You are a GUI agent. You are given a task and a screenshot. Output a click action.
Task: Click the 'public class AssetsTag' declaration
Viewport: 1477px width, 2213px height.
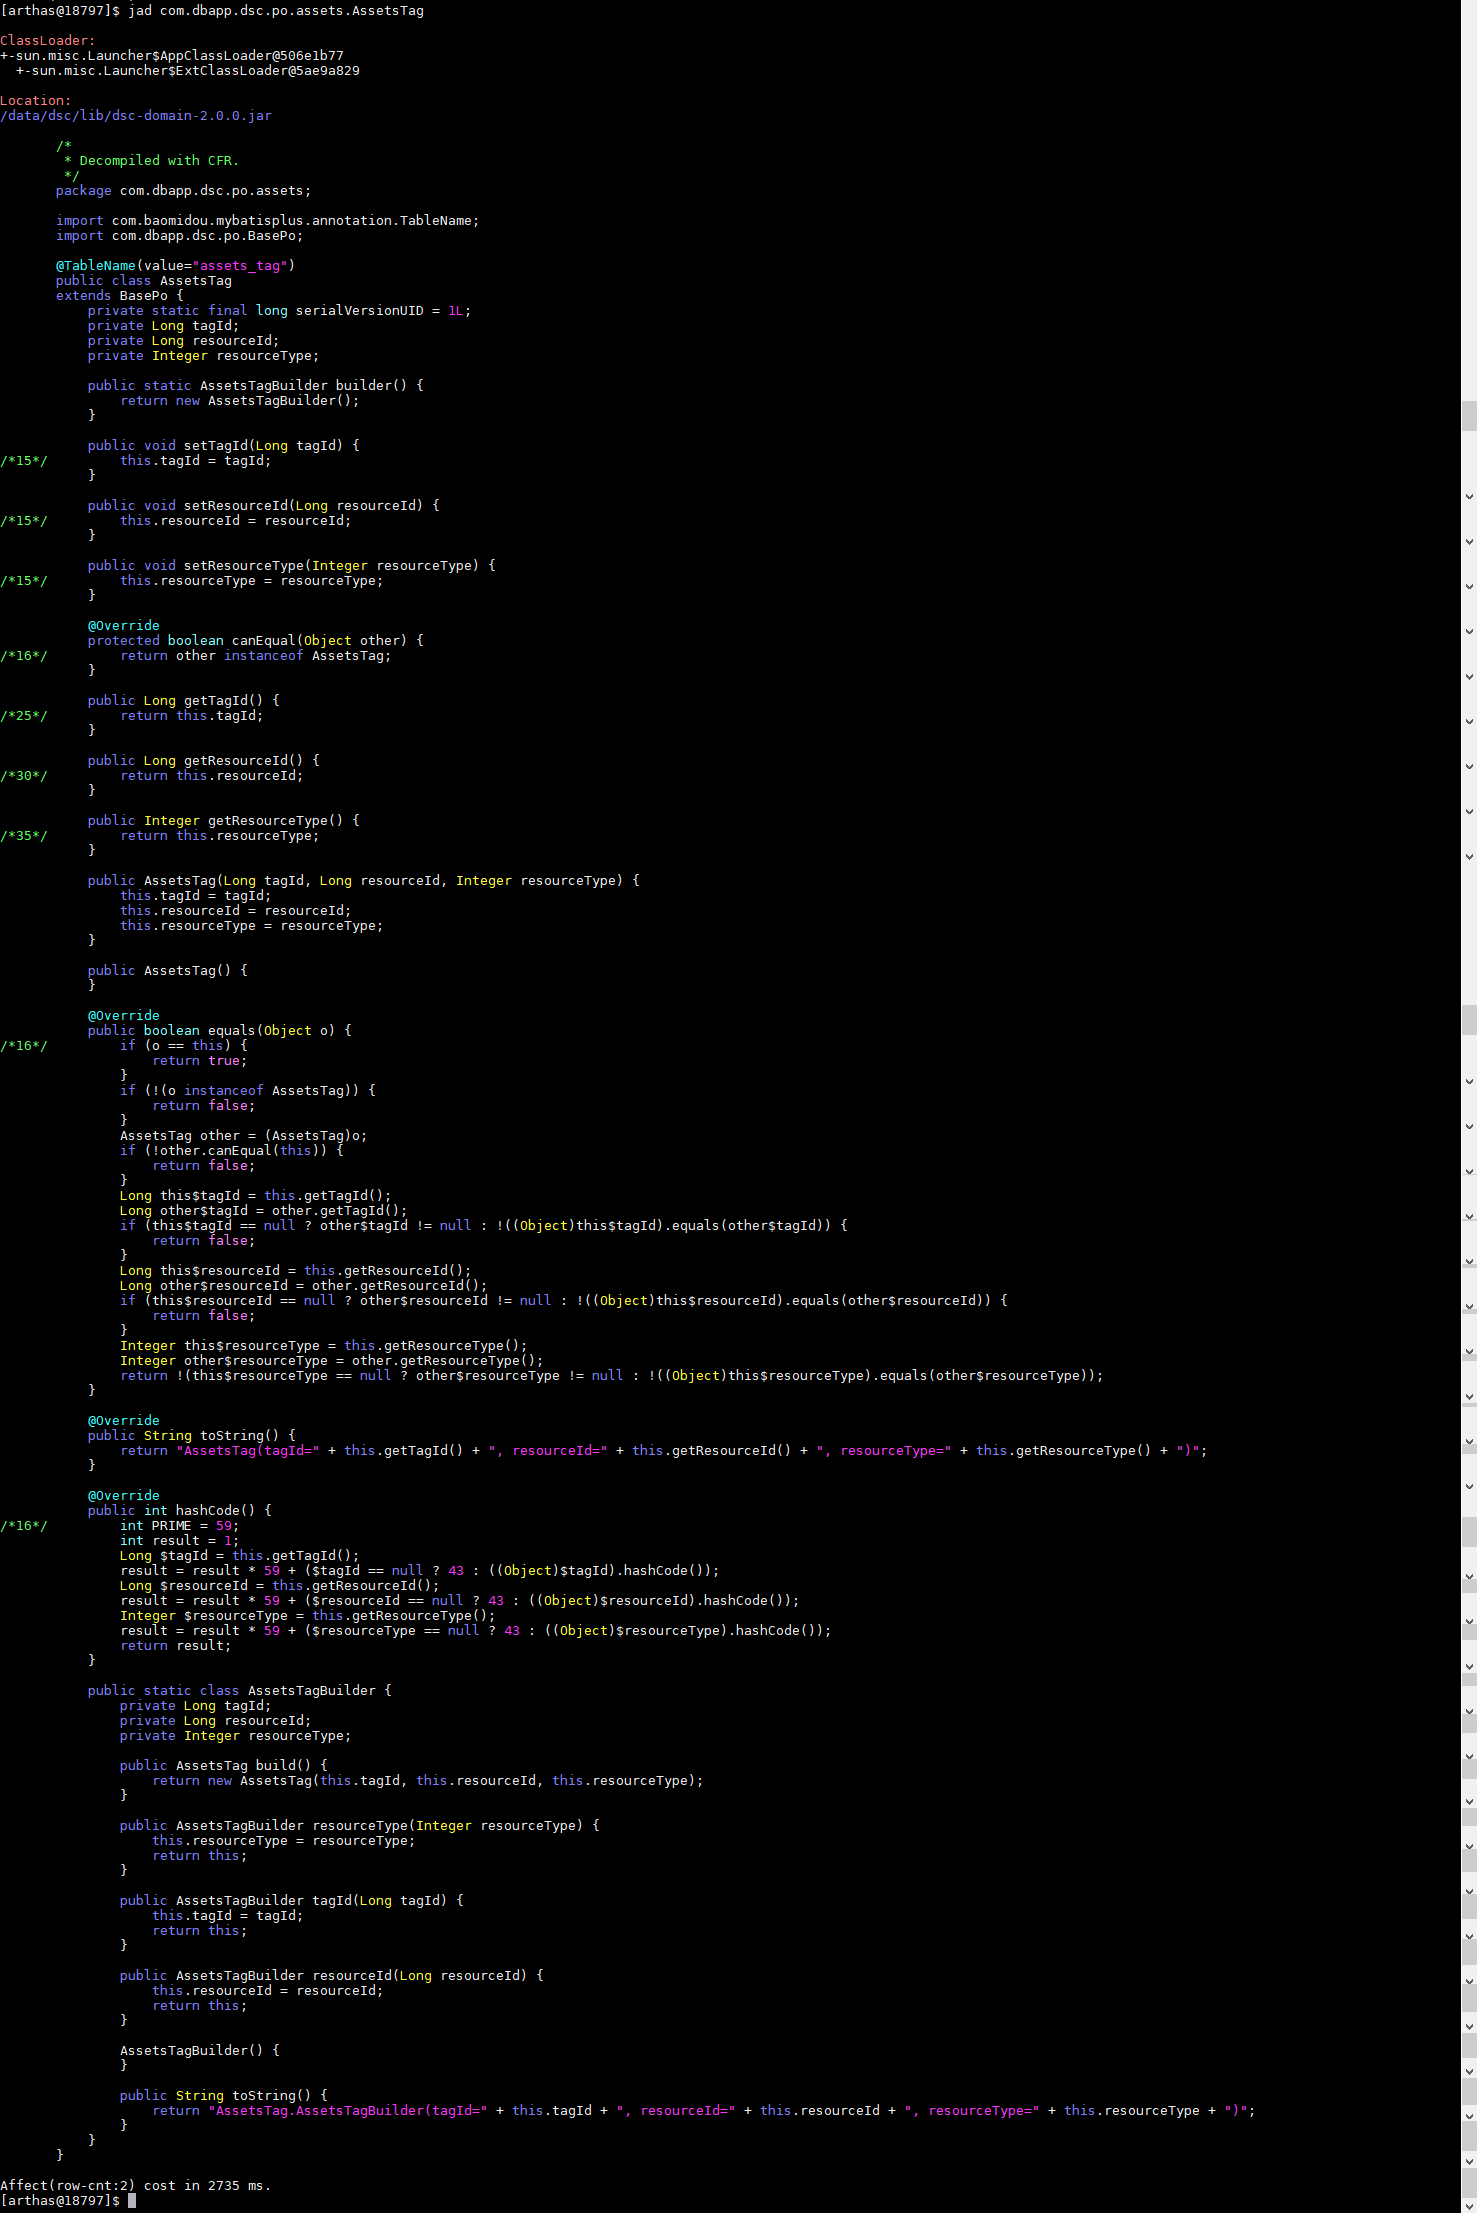click(x=144, y=281)
